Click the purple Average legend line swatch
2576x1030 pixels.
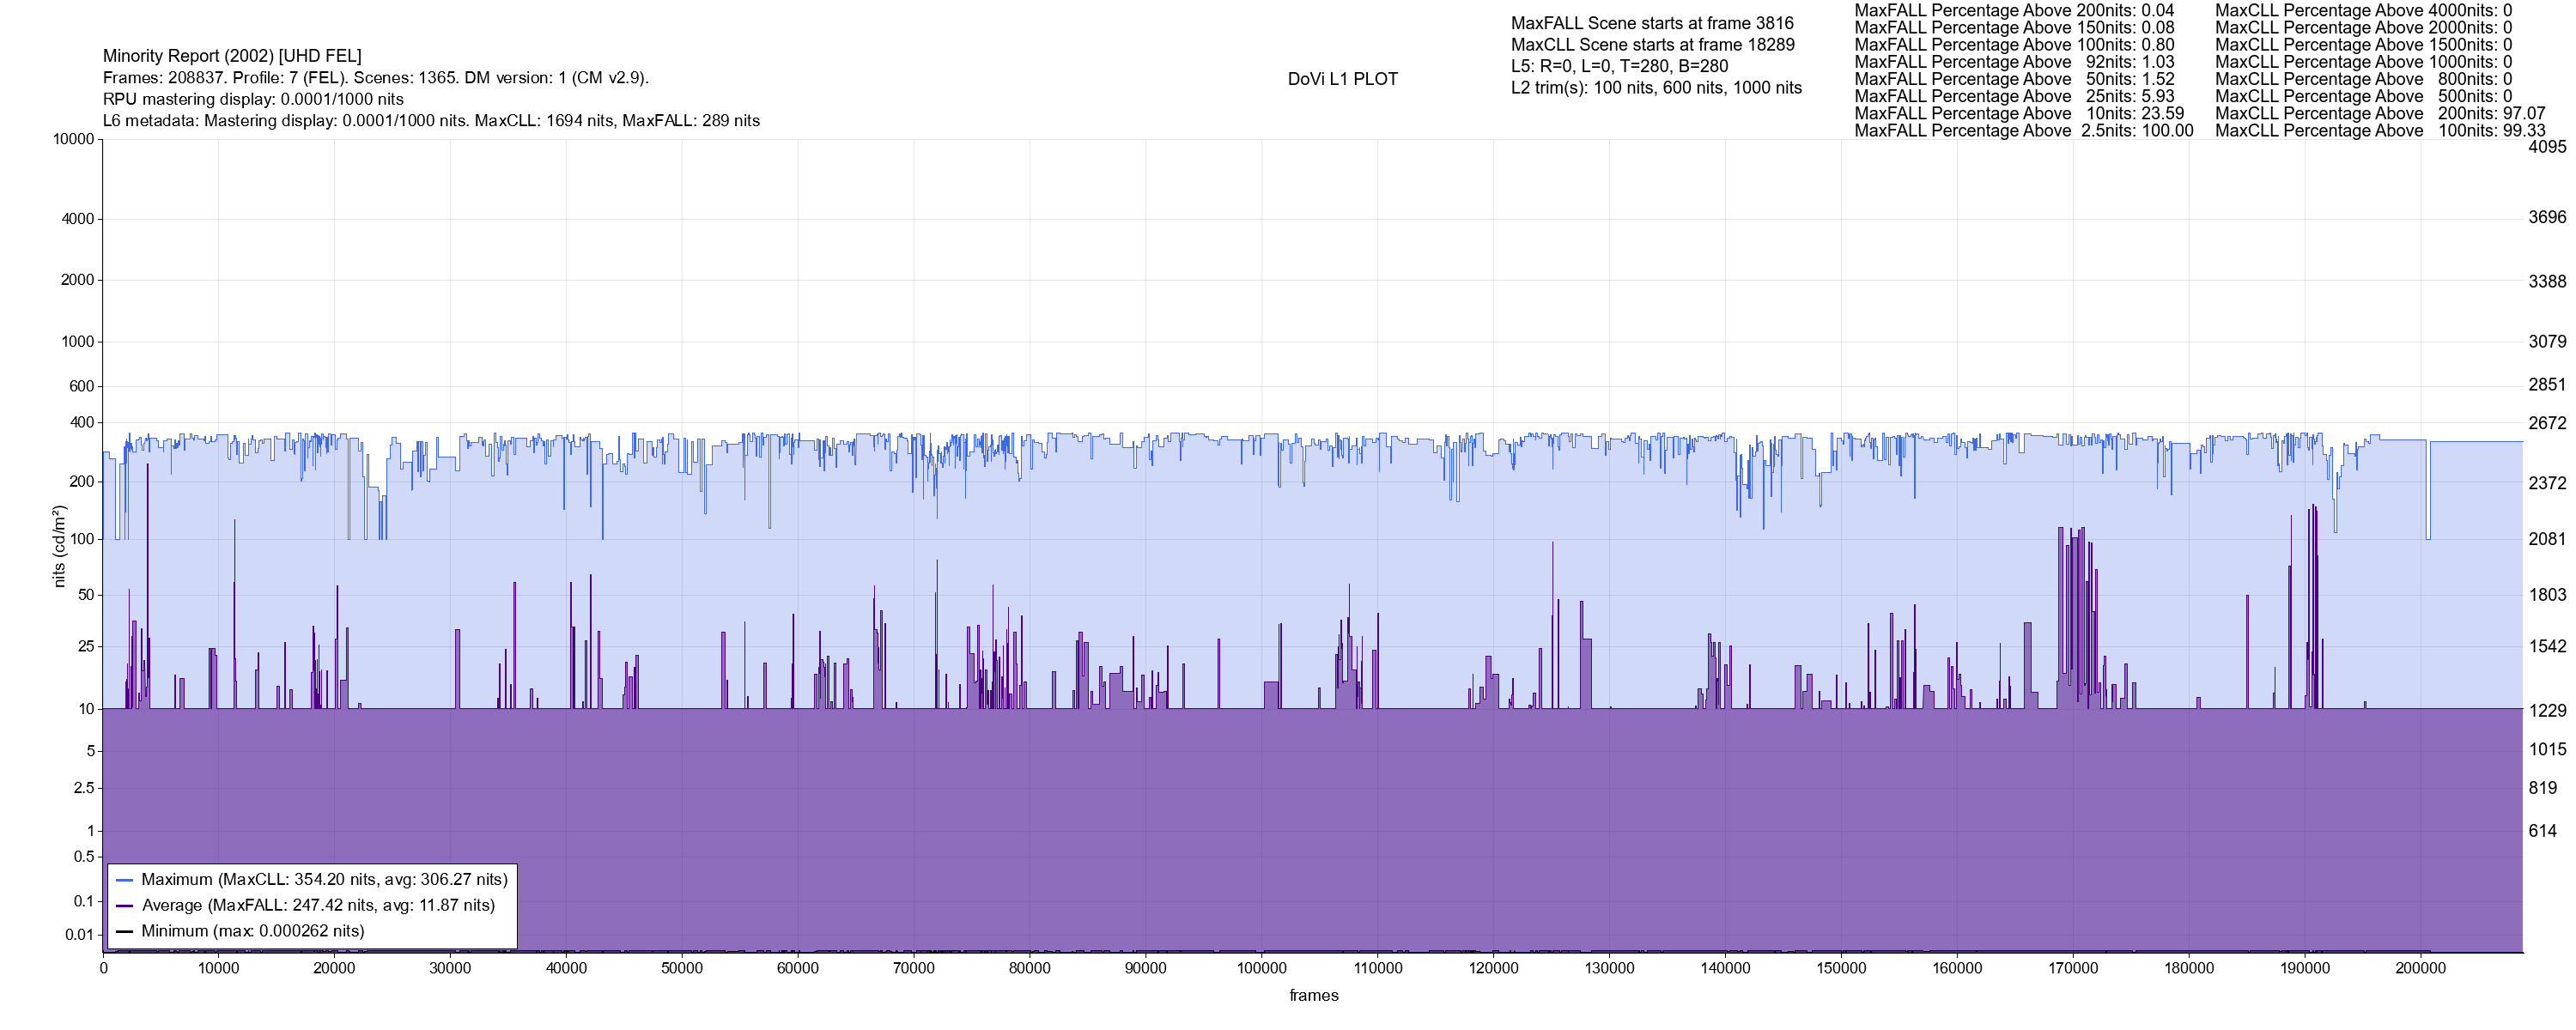pyautogui.click(x=125, y=906)
